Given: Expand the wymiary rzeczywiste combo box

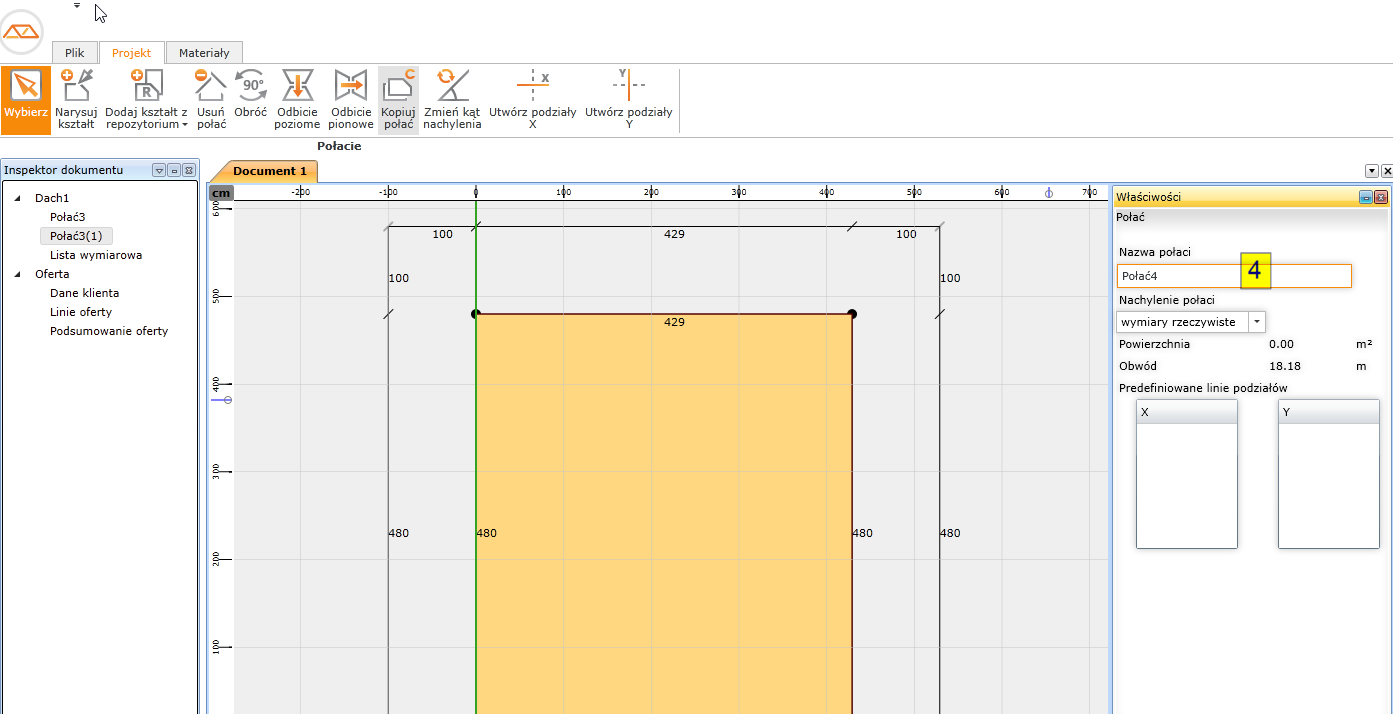Looking at the screenshot, I should point(1257,322).
